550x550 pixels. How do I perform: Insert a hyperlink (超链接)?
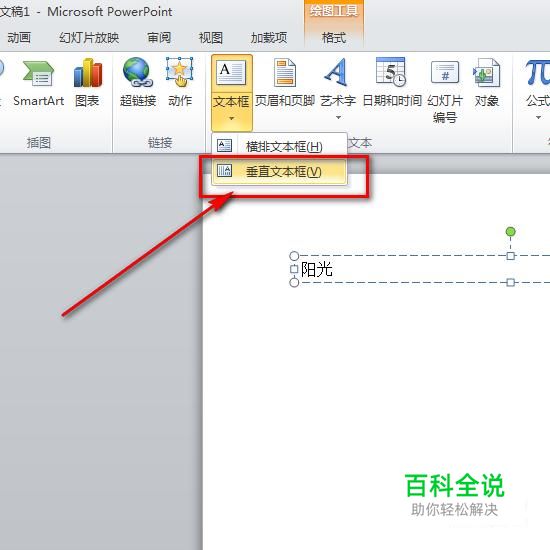138,83
